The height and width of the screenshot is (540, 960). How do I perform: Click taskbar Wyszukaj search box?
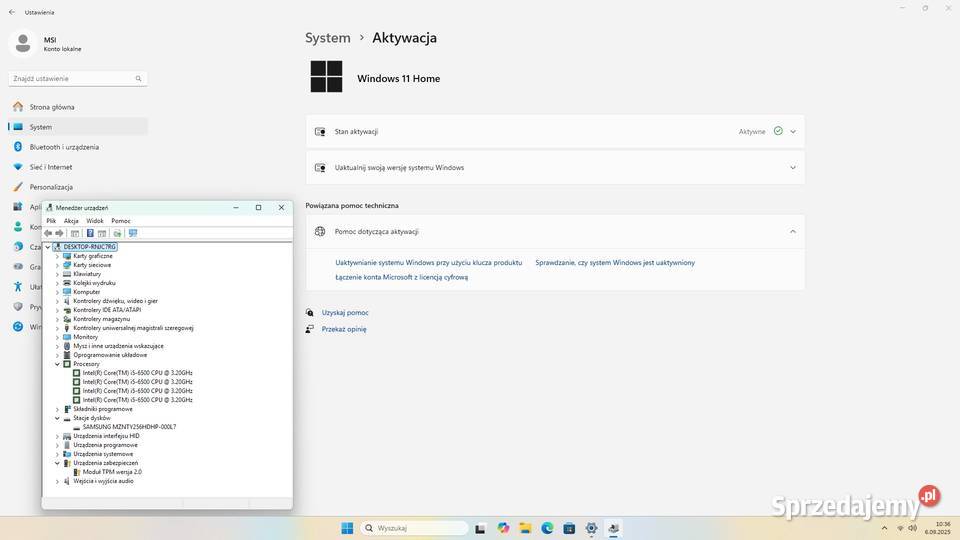tap(414, 528)
